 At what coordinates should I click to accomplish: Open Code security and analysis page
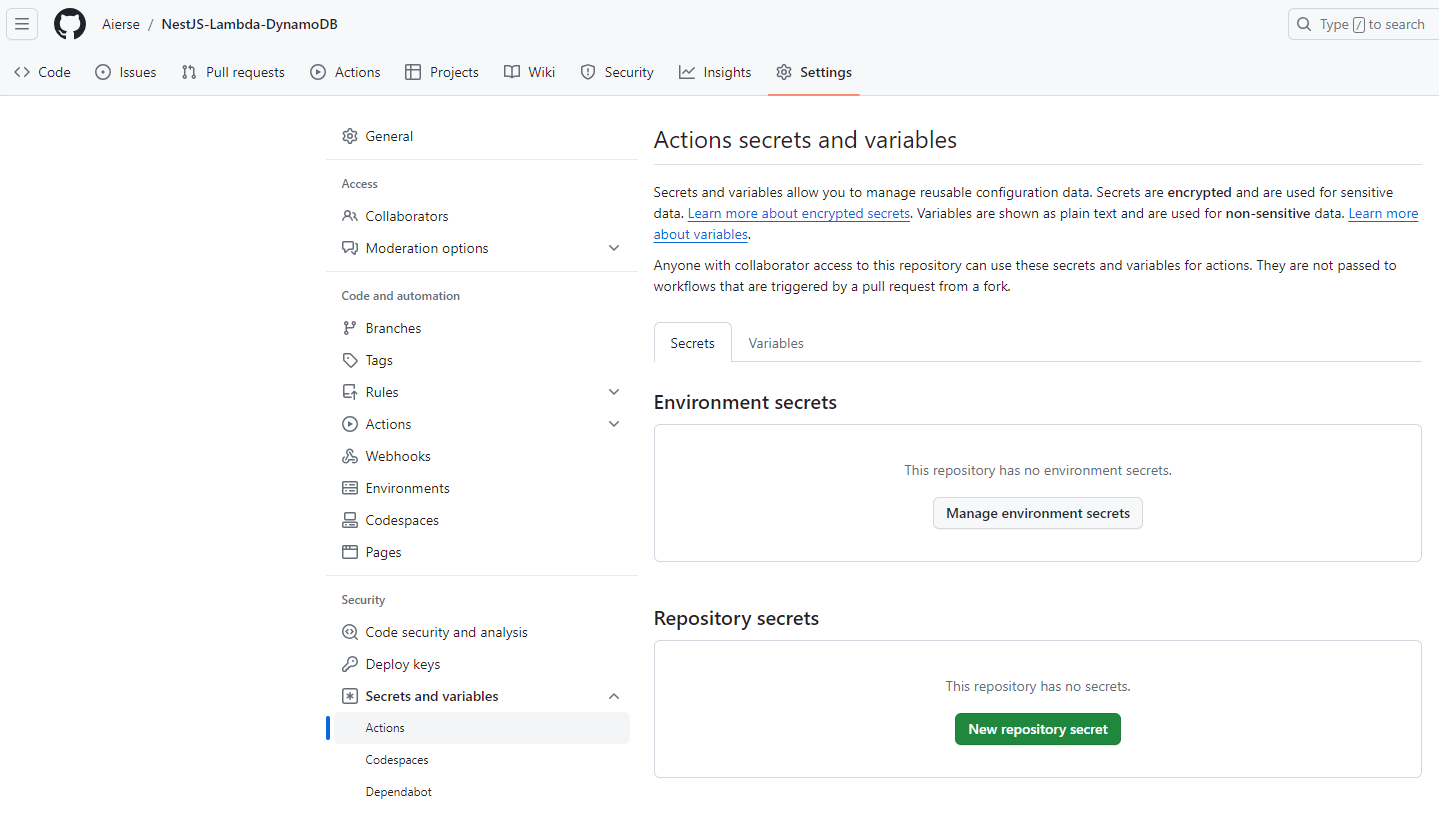click(482, 632)
